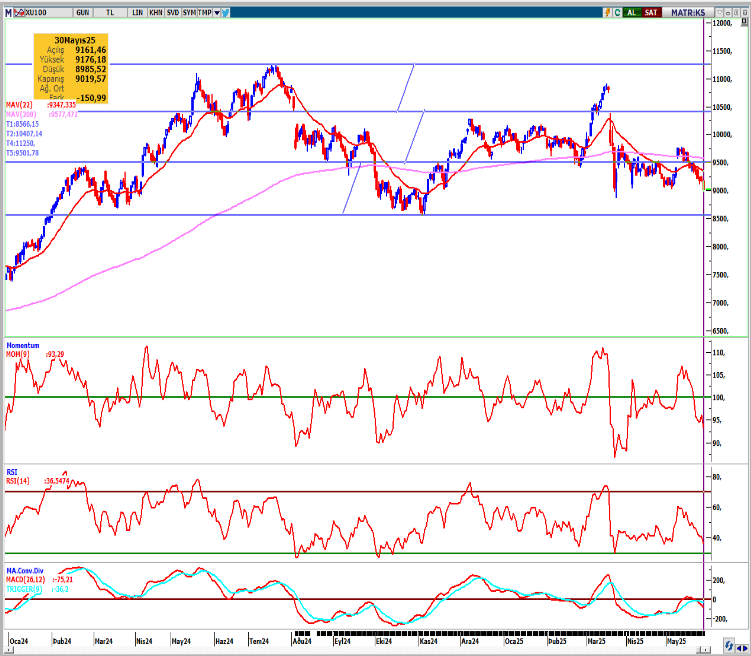
Task: Click the KHN toolbar button
Action: tap(156, 12)
